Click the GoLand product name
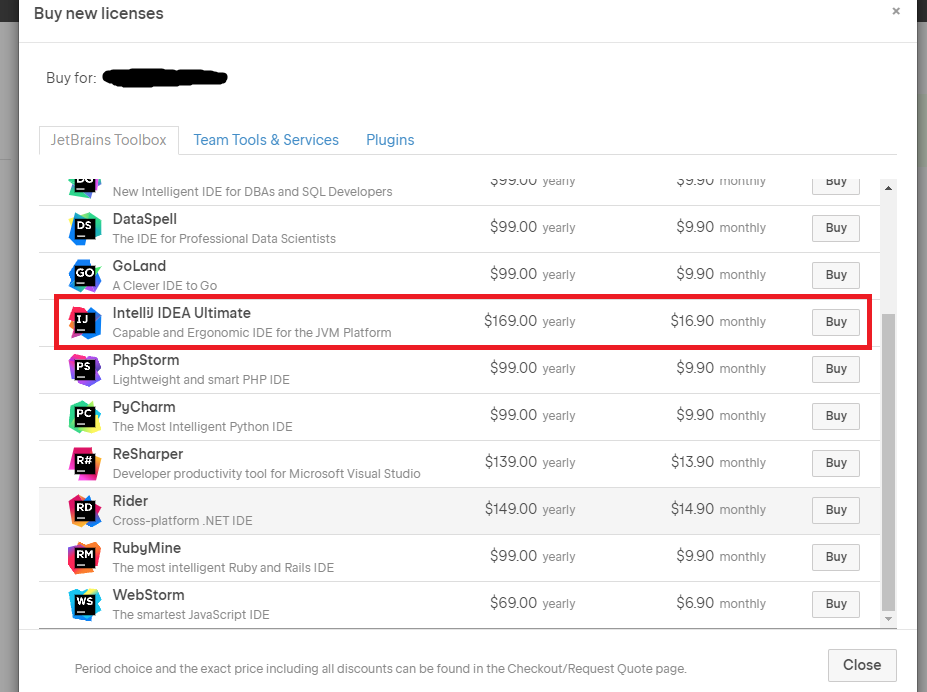927x692 pixels. click(140, 266)
